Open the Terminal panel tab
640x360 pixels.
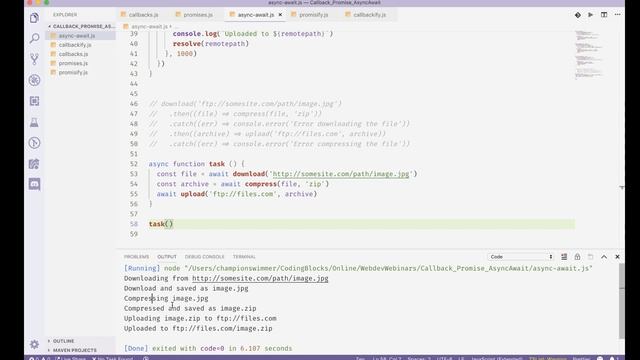(244, 257)
